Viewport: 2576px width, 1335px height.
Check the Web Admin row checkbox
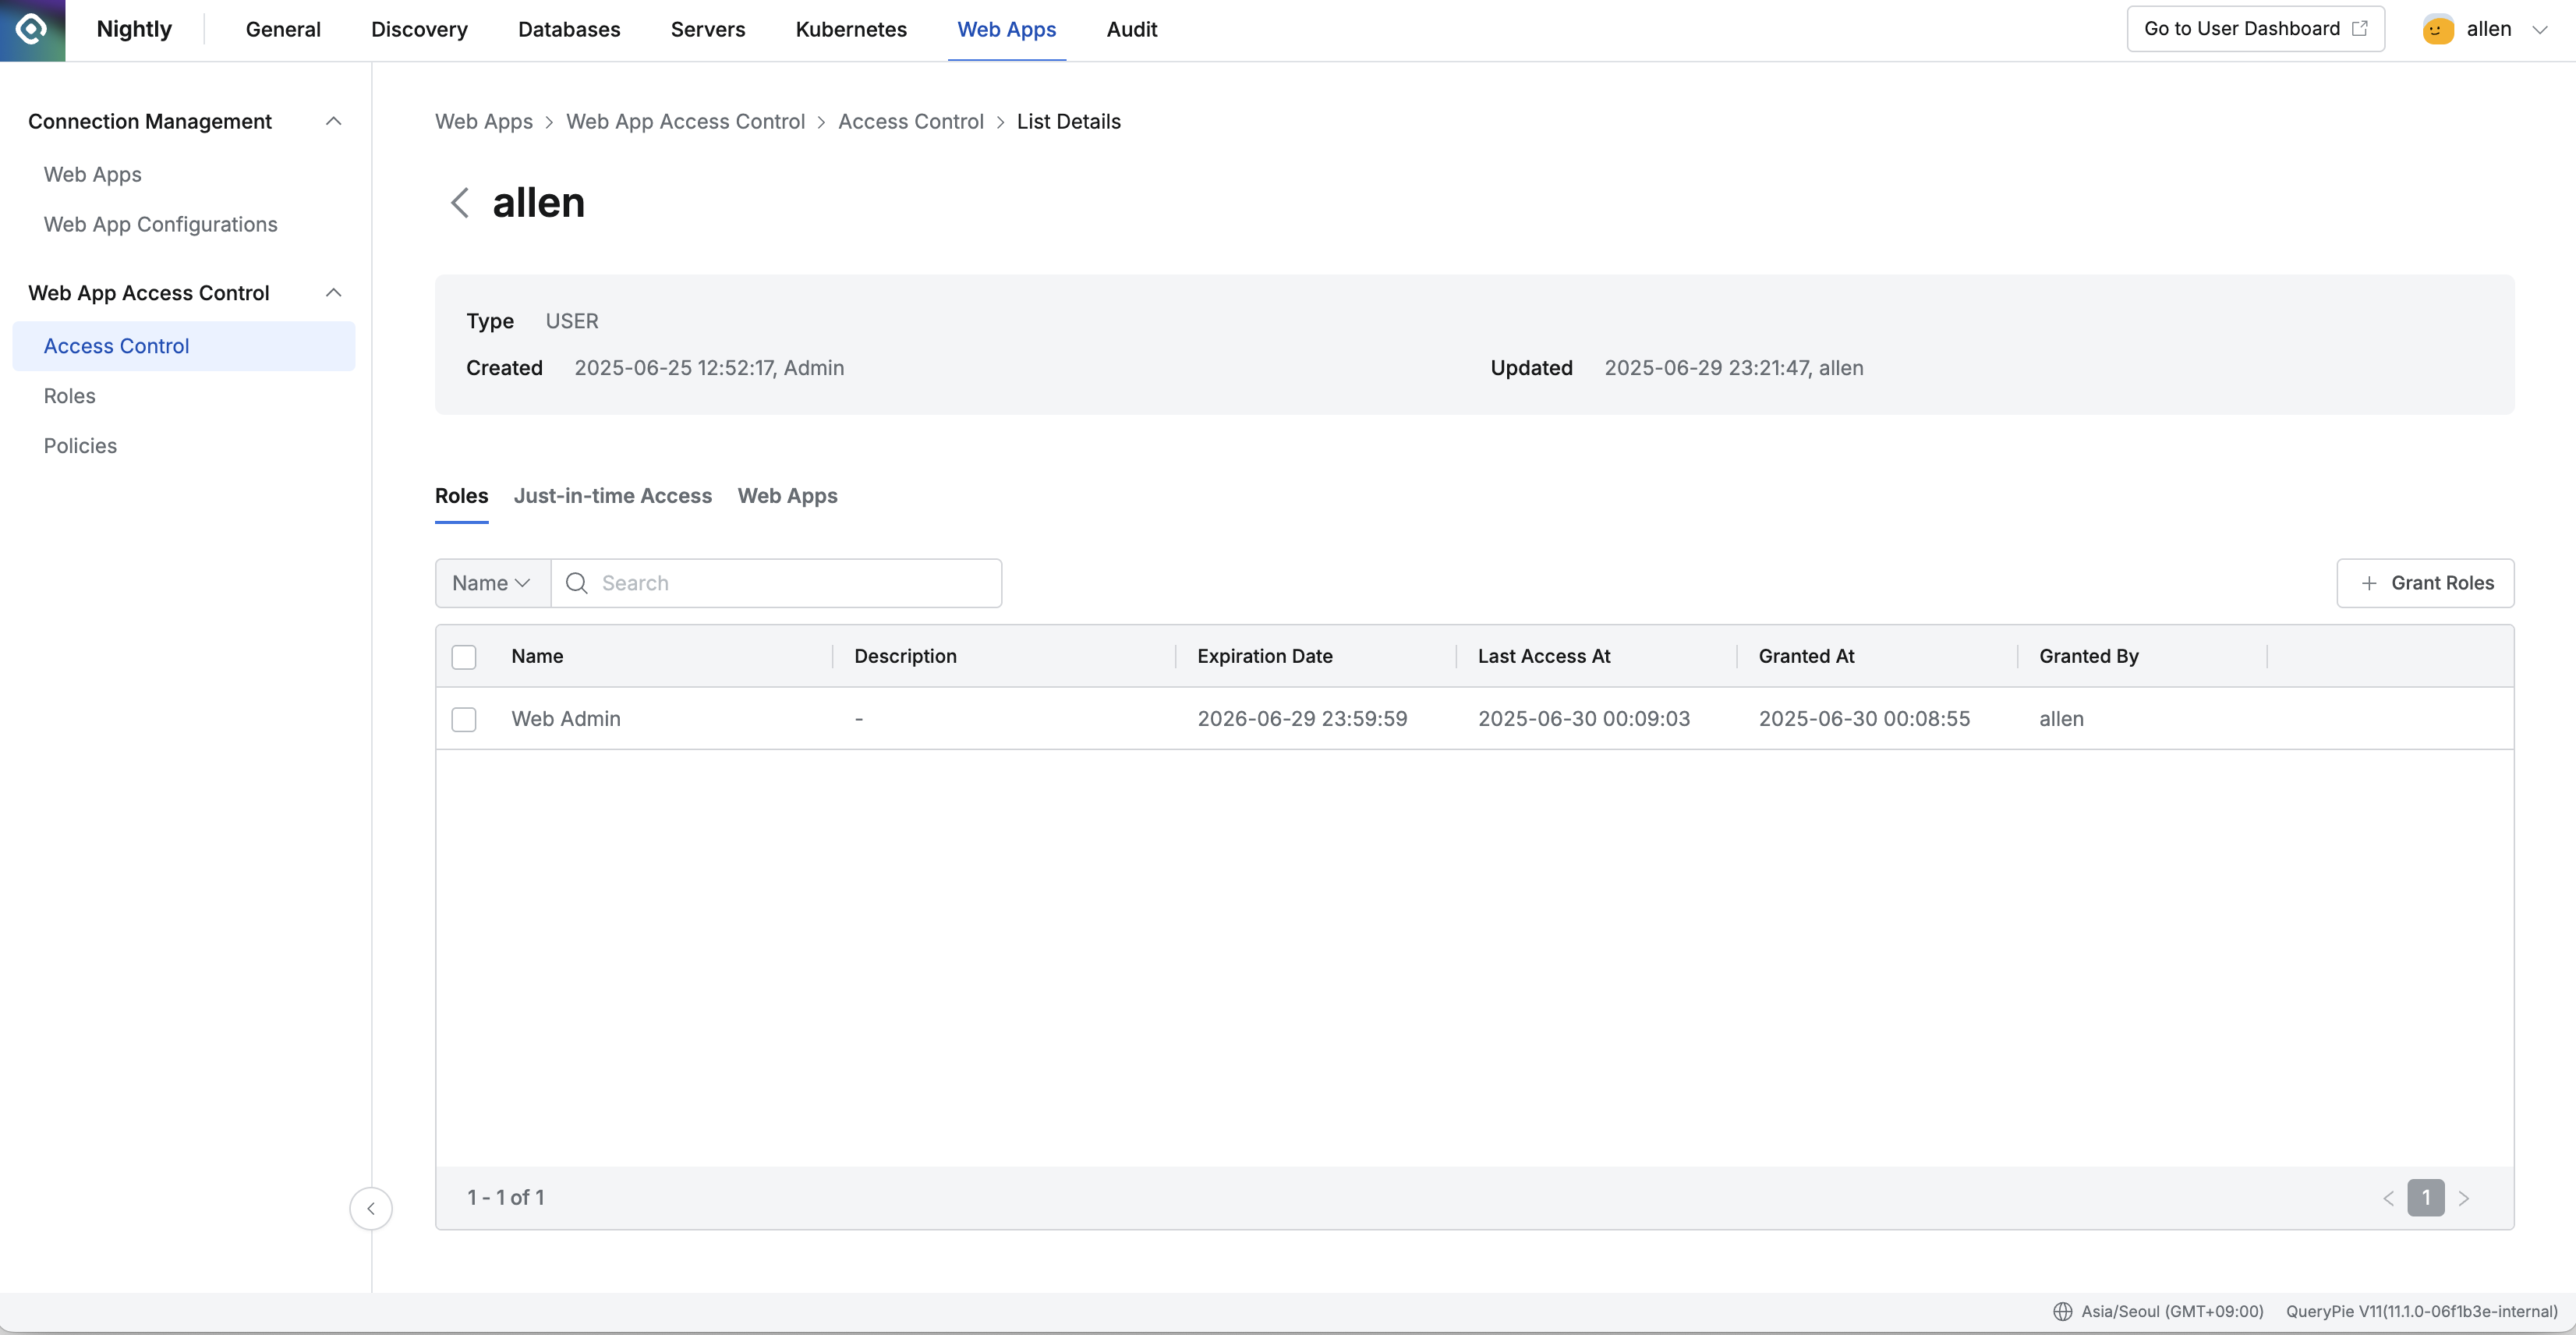click(464, 719)
